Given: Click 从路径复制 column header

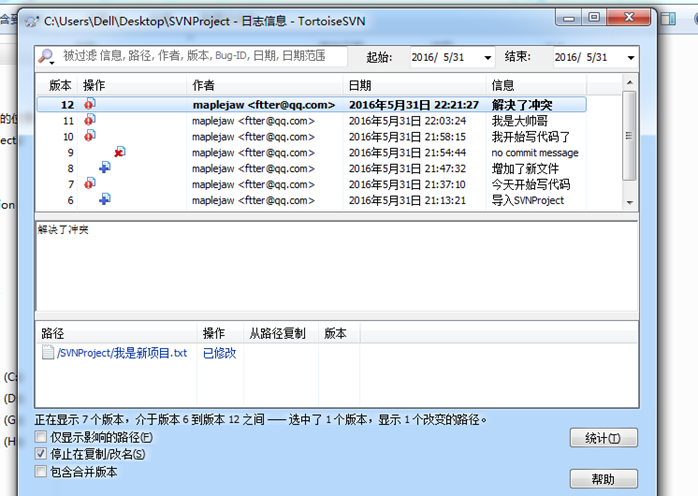Looking at the screenshot, I should point(281,333).
